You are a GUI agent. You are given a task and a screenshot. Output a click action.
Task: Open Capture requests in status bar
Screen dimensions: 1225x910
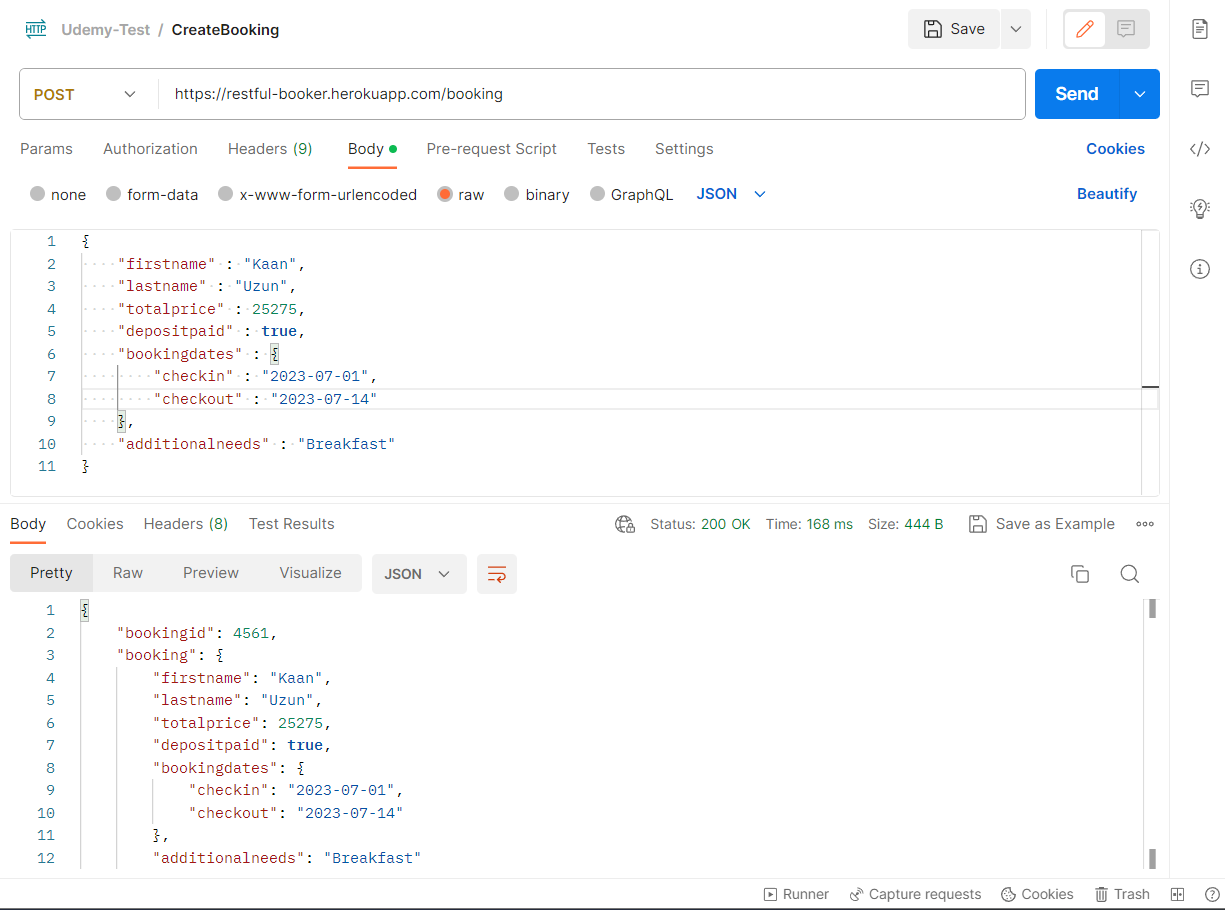point(915,894)
